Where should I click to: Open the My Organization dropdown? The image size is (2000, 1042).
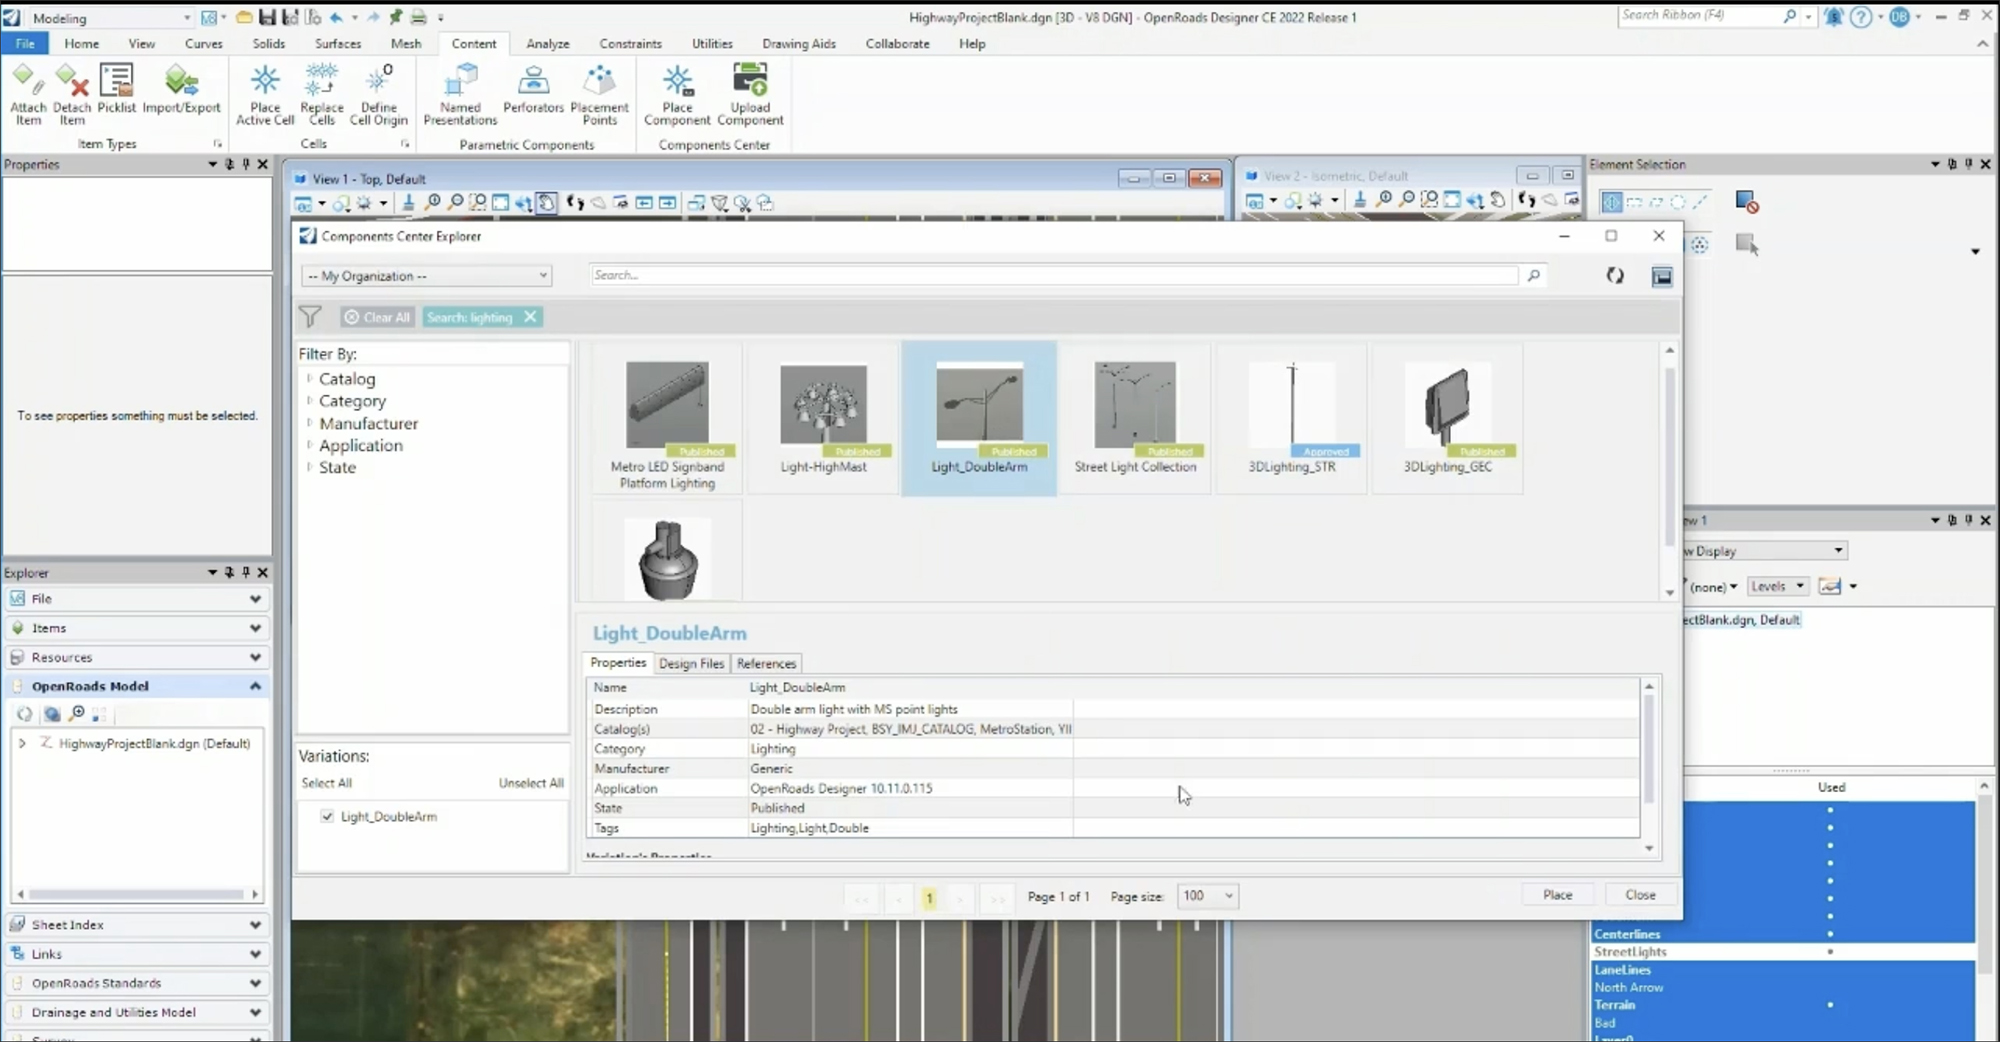pos(426,275)
